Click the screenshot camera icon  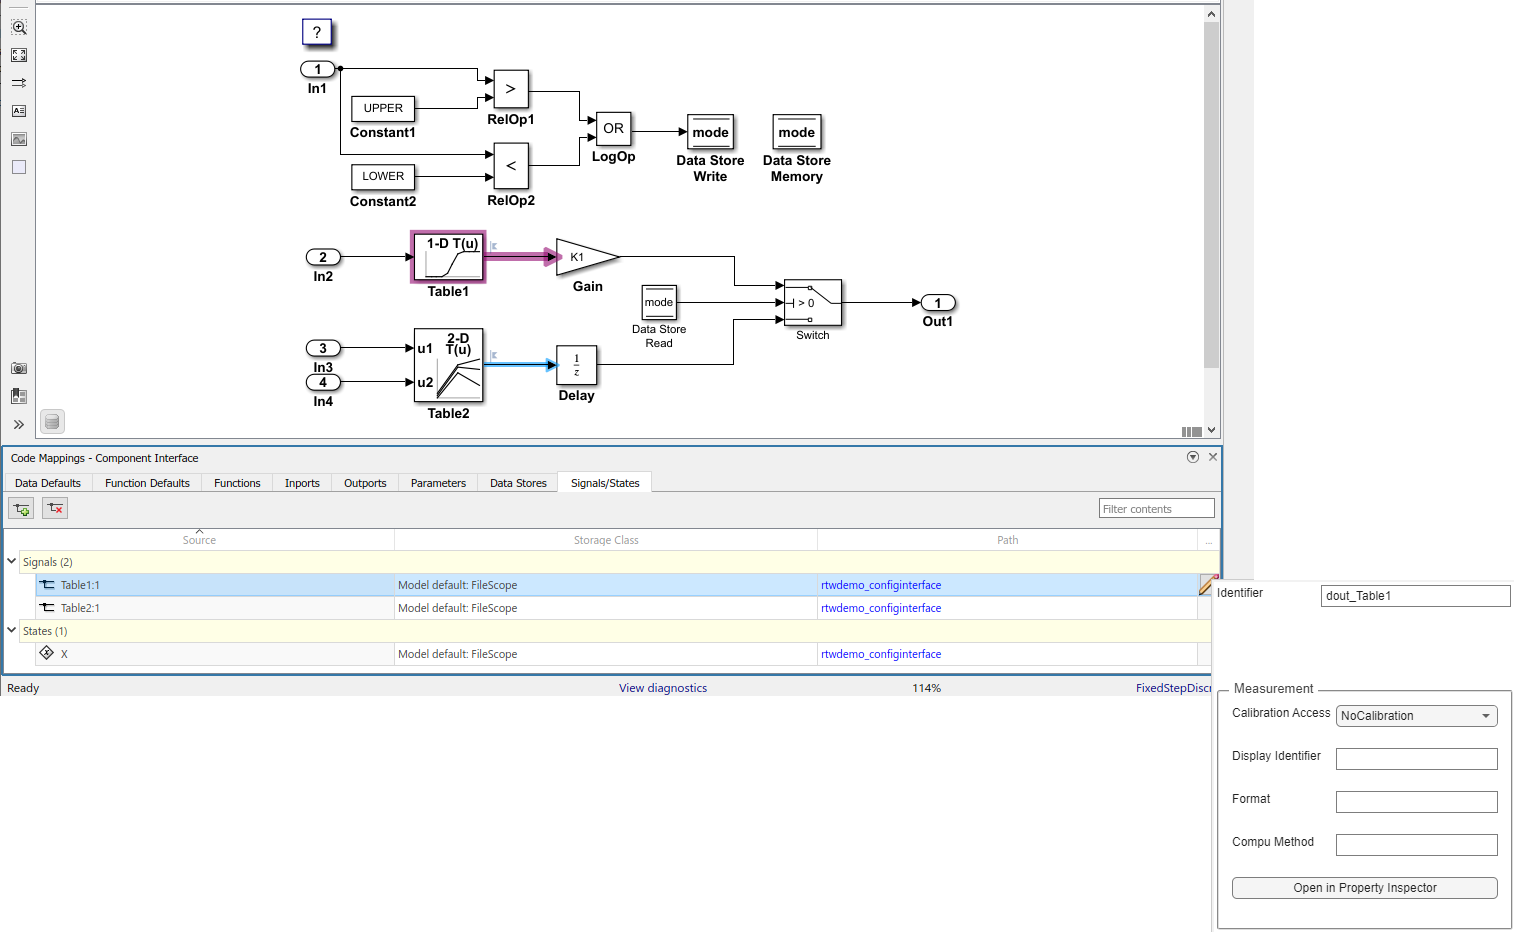point(19,368)
